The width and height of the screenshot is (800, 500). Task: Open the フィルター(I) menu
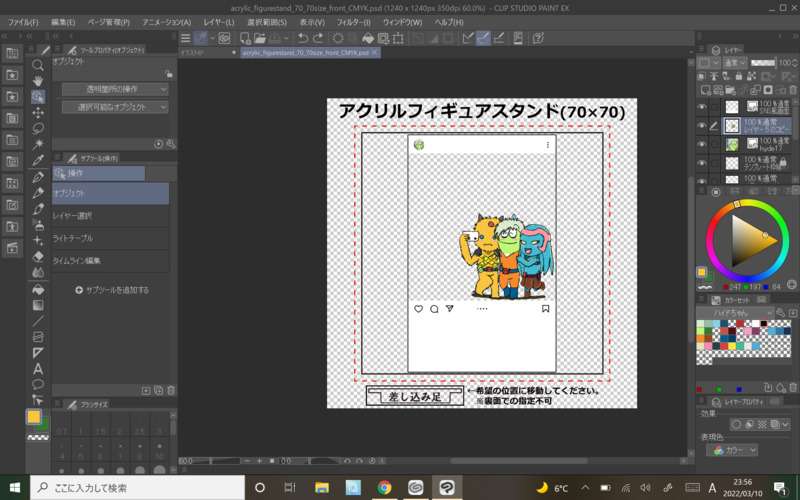(352, 21)
